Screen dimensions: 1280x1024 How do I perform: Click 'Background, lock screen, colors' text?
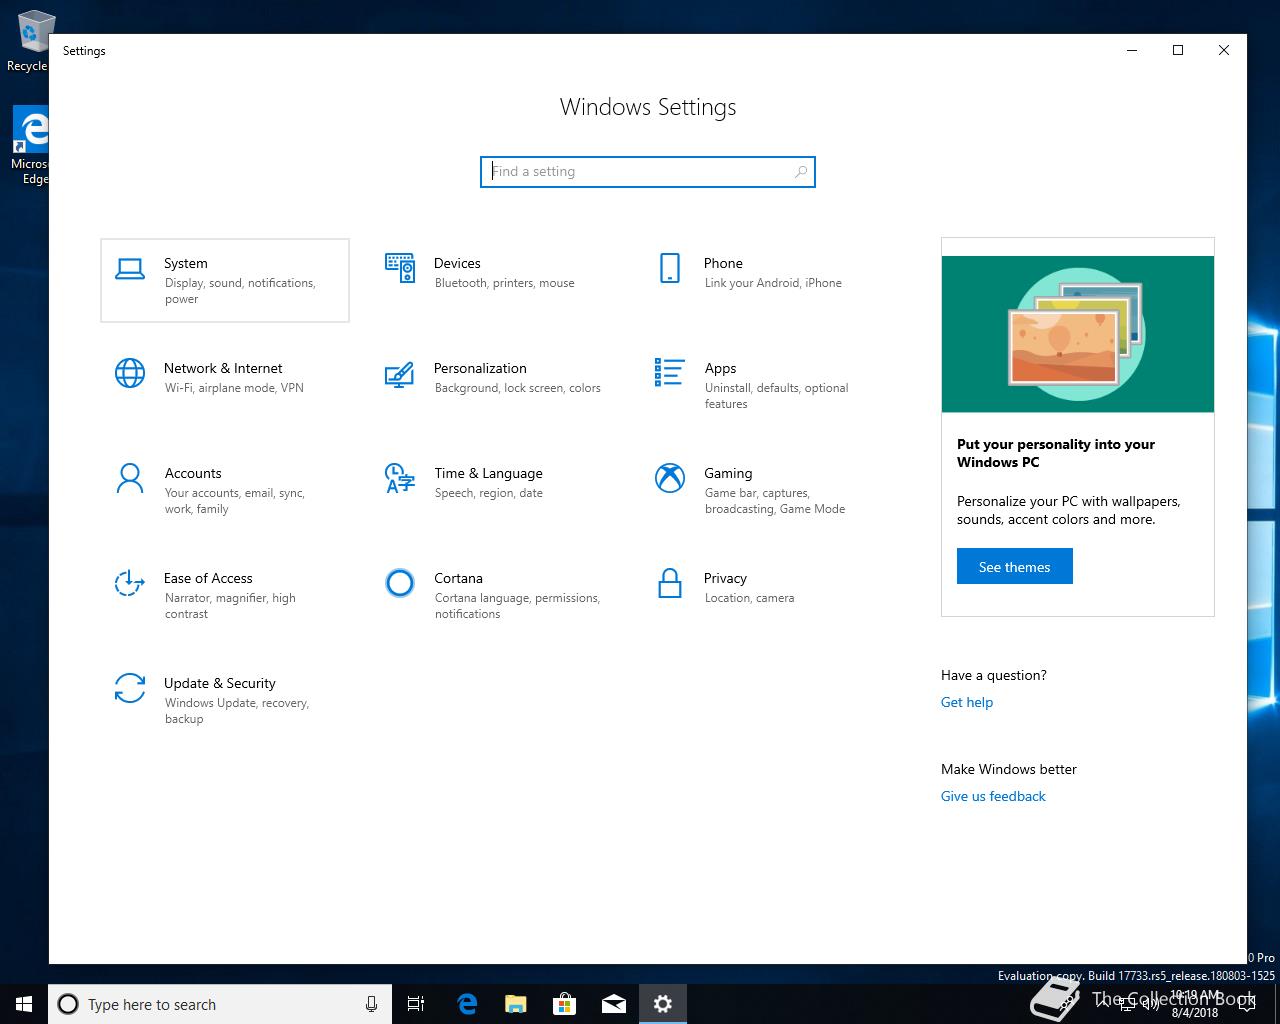click(x=517, y=388)
